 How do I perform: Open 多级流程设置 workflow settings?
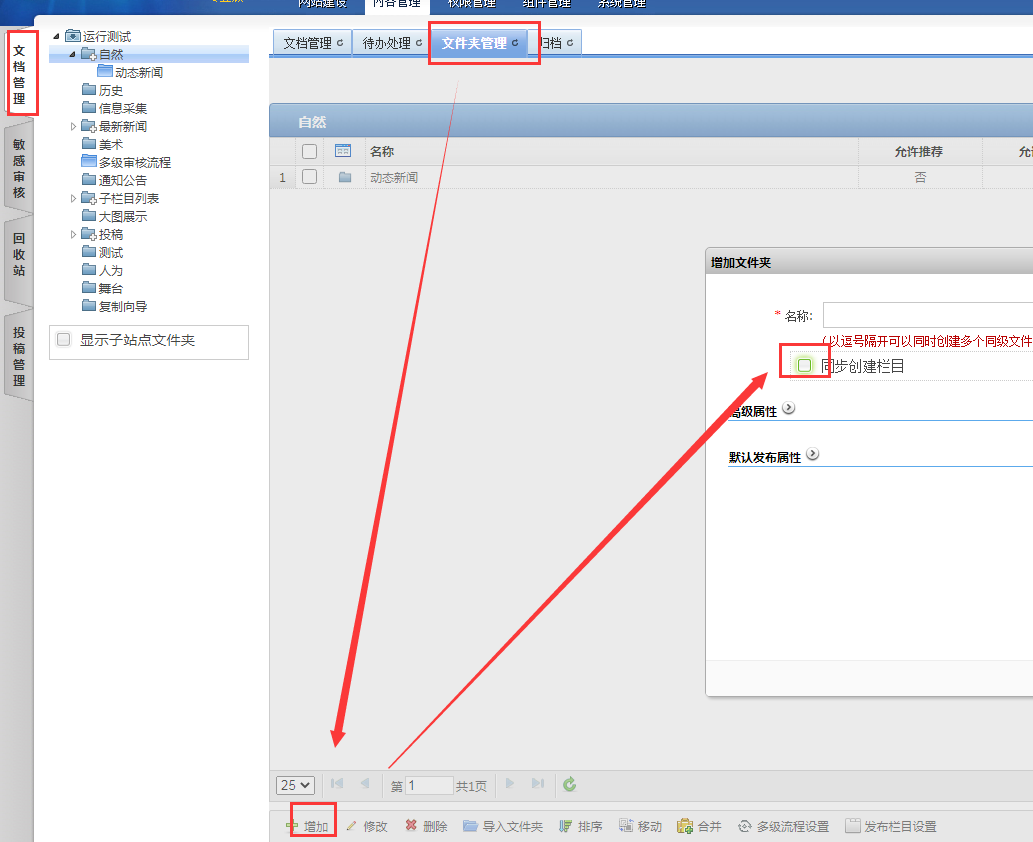[745, 826]
